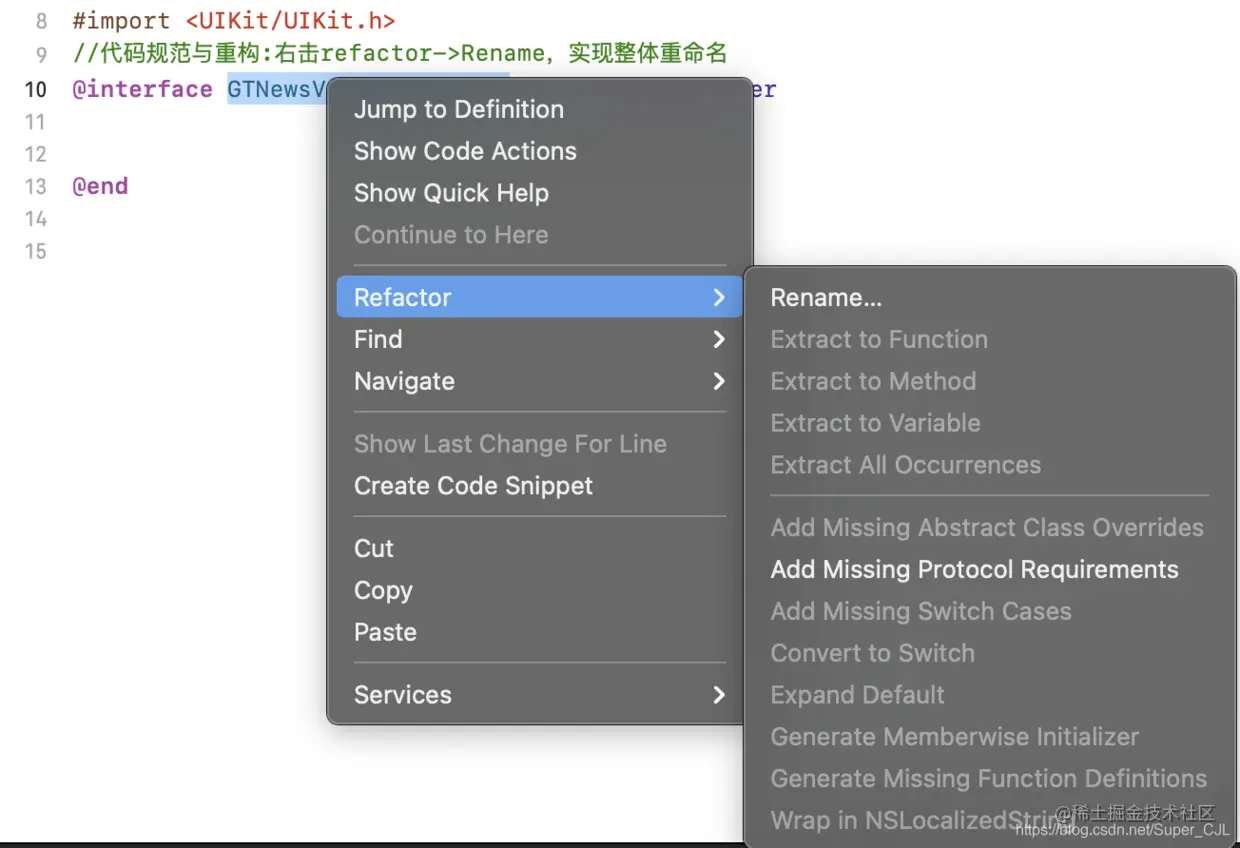Image resolution: width=1240 pixels, height=848 pixels.
Task: Click line number 8 in the gutter
Action: point(41,21)
